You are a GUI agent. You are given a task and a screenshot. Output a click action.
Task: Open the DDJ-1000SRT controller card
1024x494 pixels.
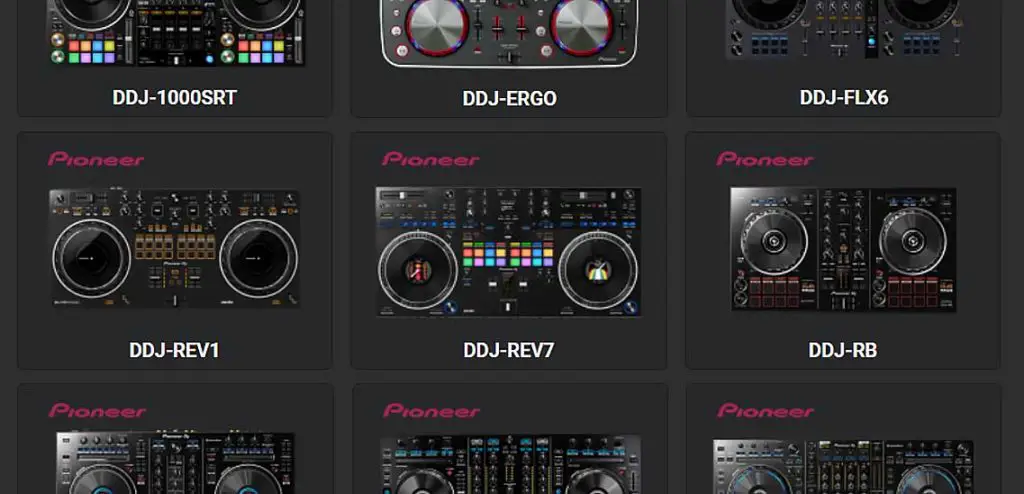click(174, 58)
